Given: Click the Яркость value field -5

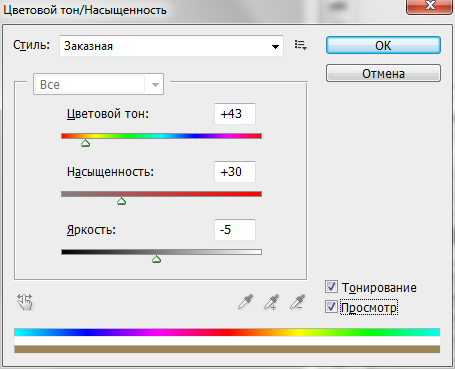Looking at the screenshot, I should (x=235, y=230).
